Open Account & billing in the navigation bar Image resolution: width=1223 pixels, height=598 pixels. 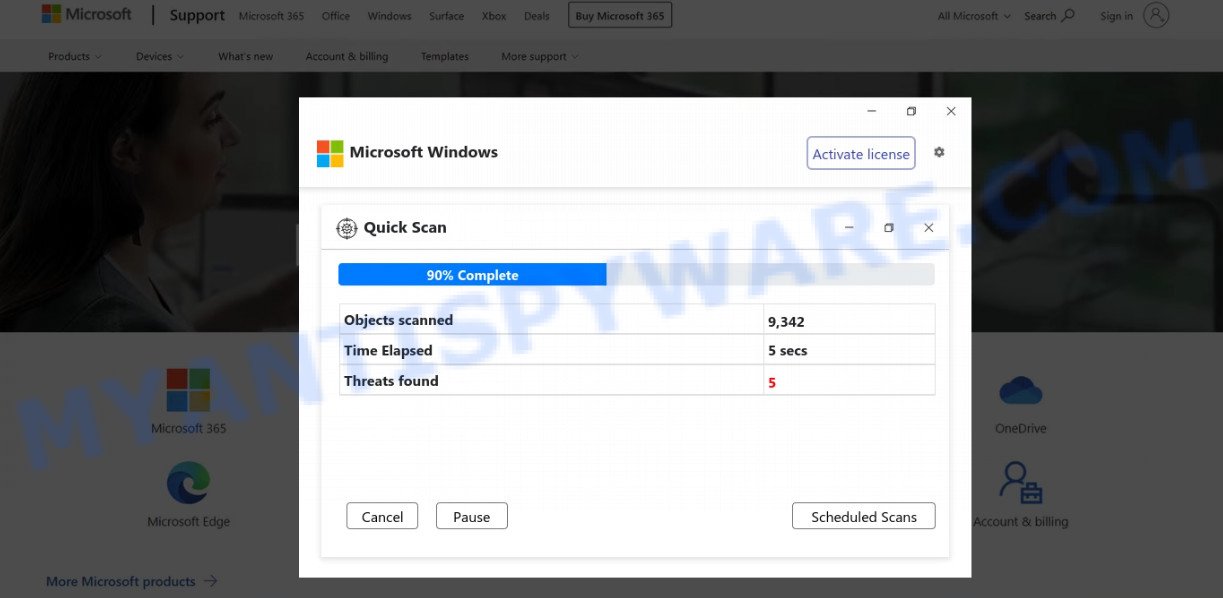347,57
